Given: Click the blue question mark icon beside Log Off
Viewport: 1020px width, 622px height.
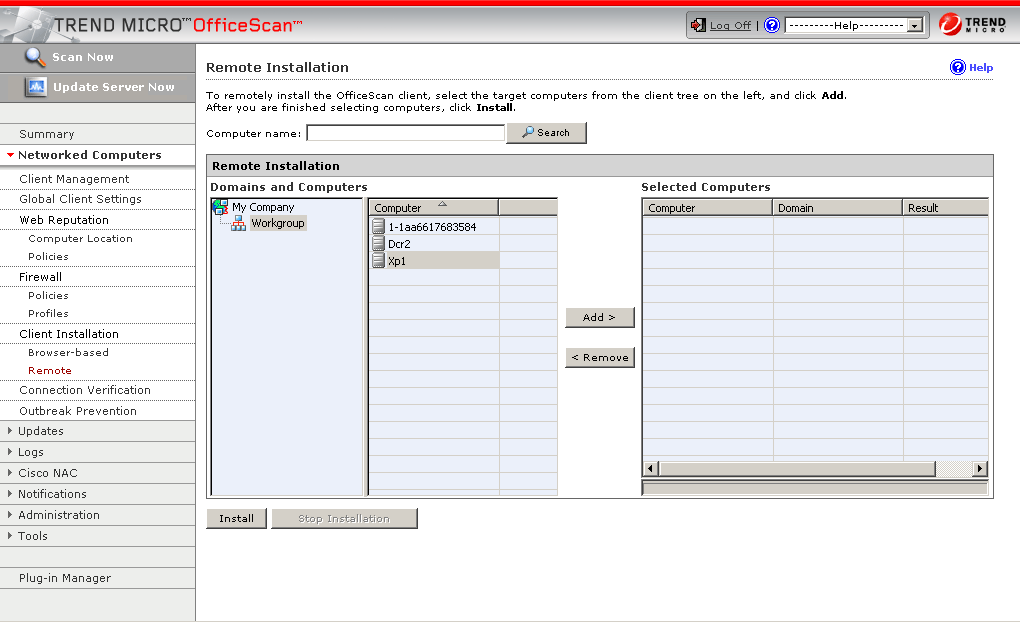Looking at the screenshot, I should coord(772,25).
